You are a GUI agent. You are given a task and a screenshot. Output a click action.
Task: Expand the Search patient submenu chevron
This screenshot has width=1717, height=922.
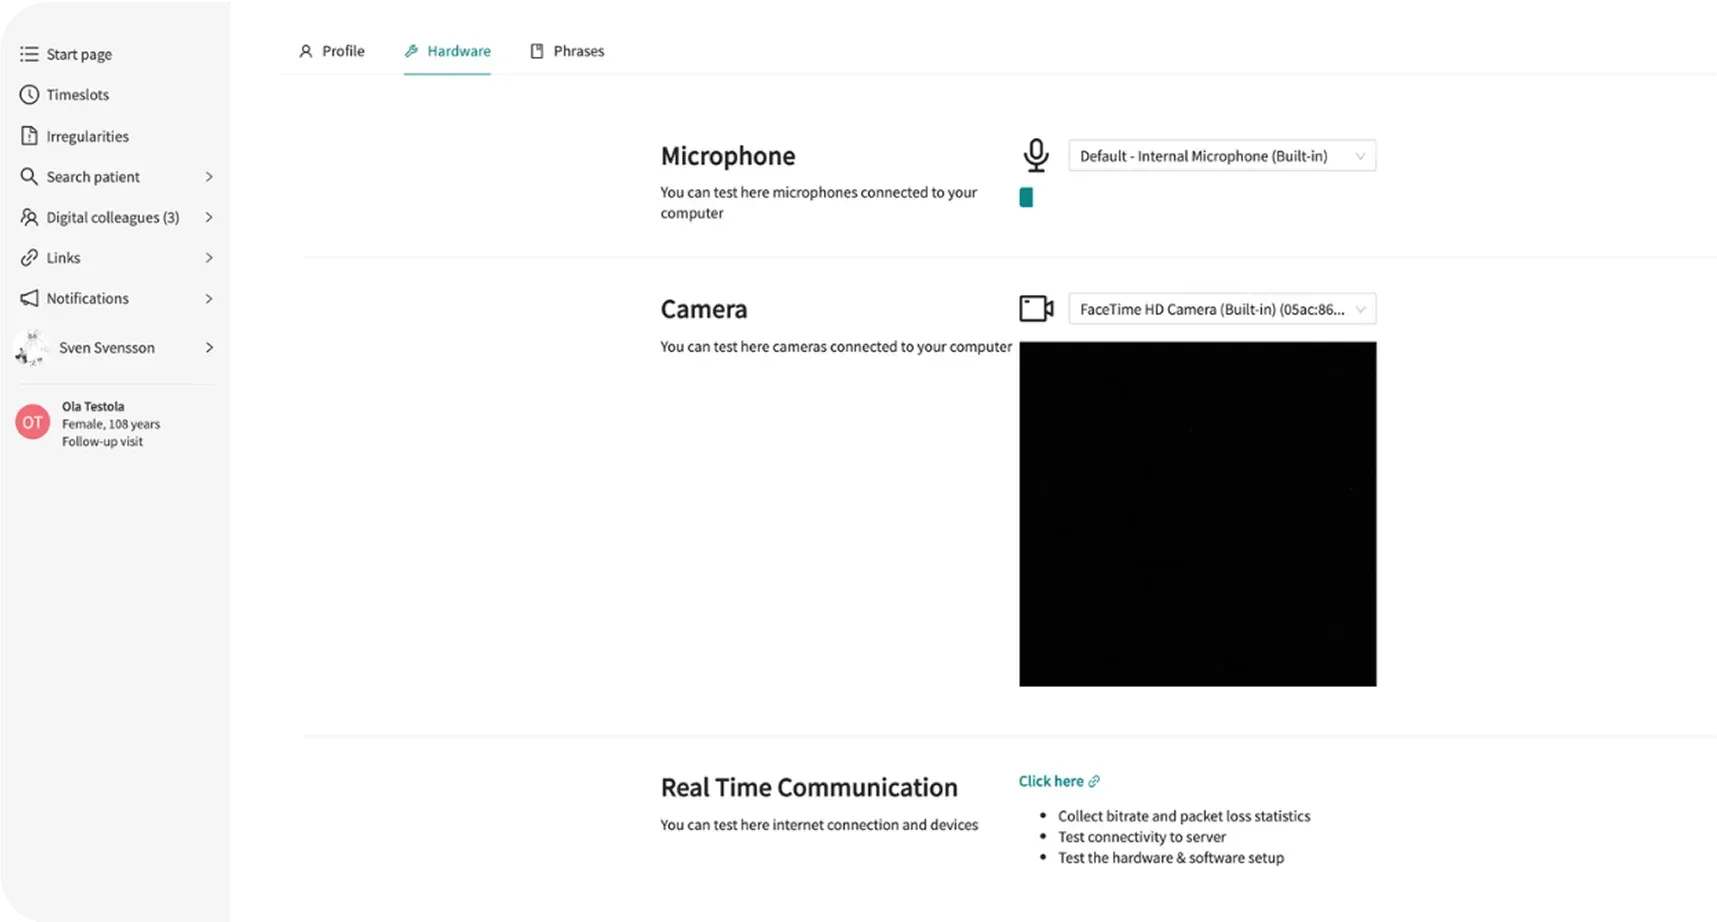209,177
